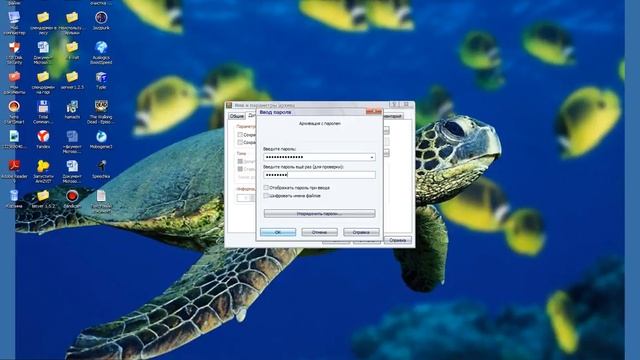
Task: Click Справка in the password dialog
Action: (361, 232)
